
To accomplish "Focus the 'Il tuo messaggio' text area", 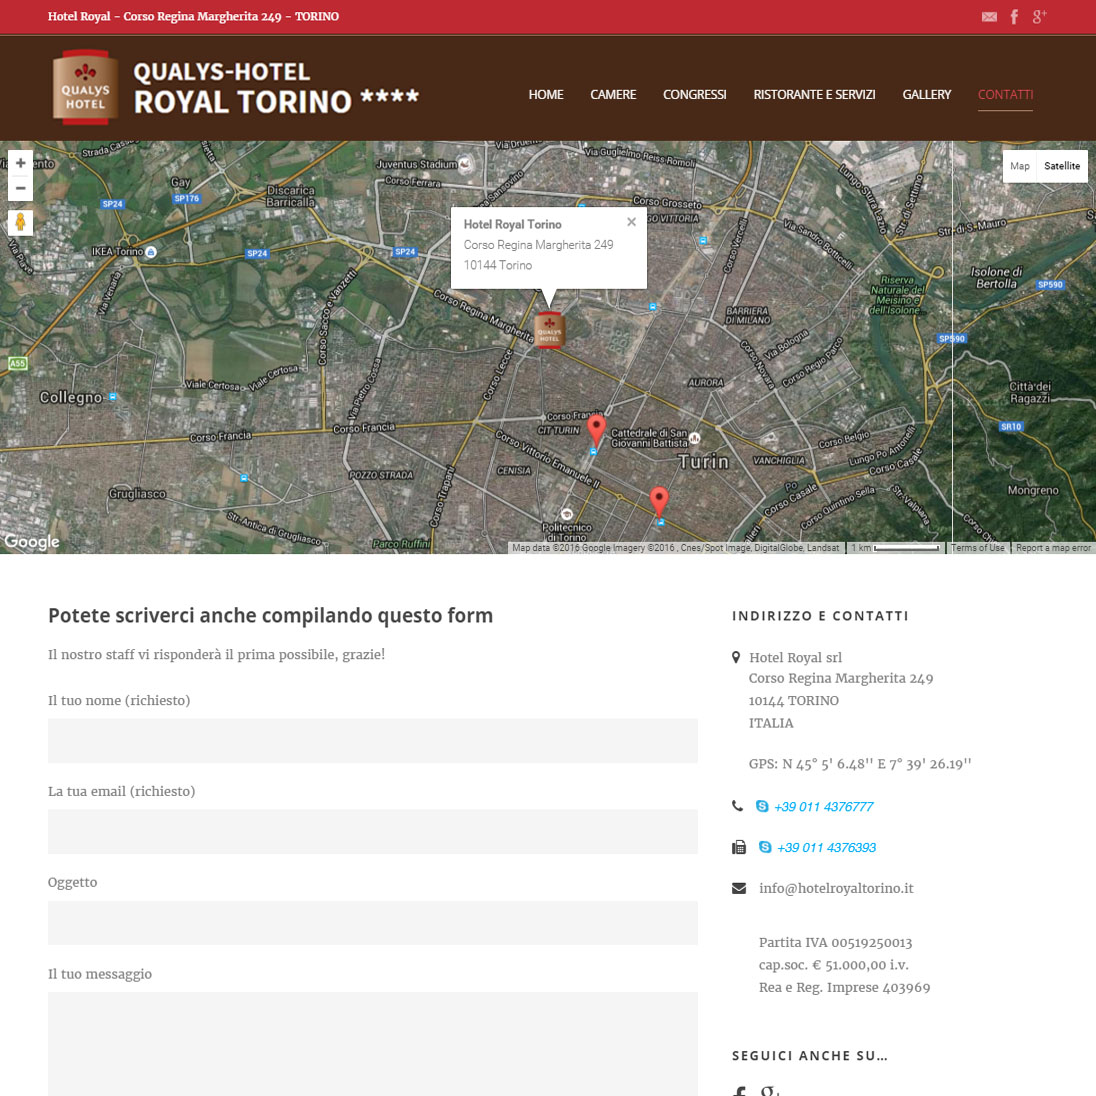I will coord(373,1044).
